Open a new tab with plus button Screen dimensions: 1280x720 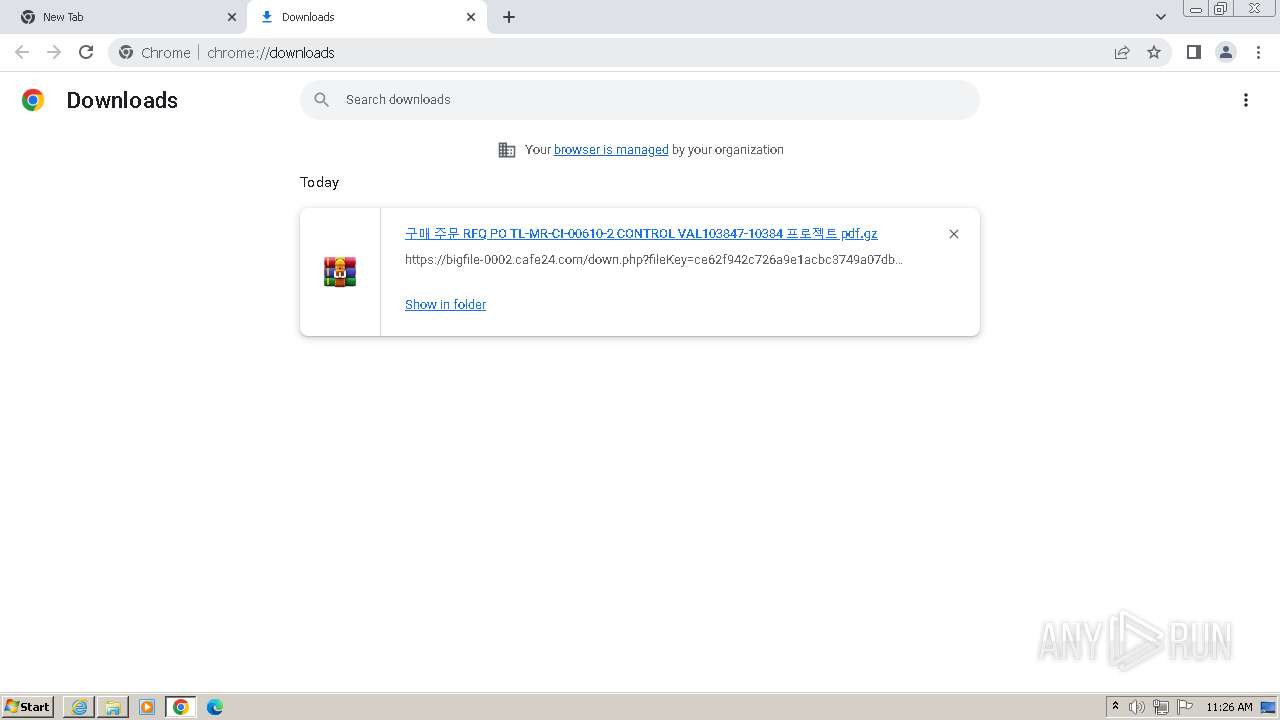point(509,17)
